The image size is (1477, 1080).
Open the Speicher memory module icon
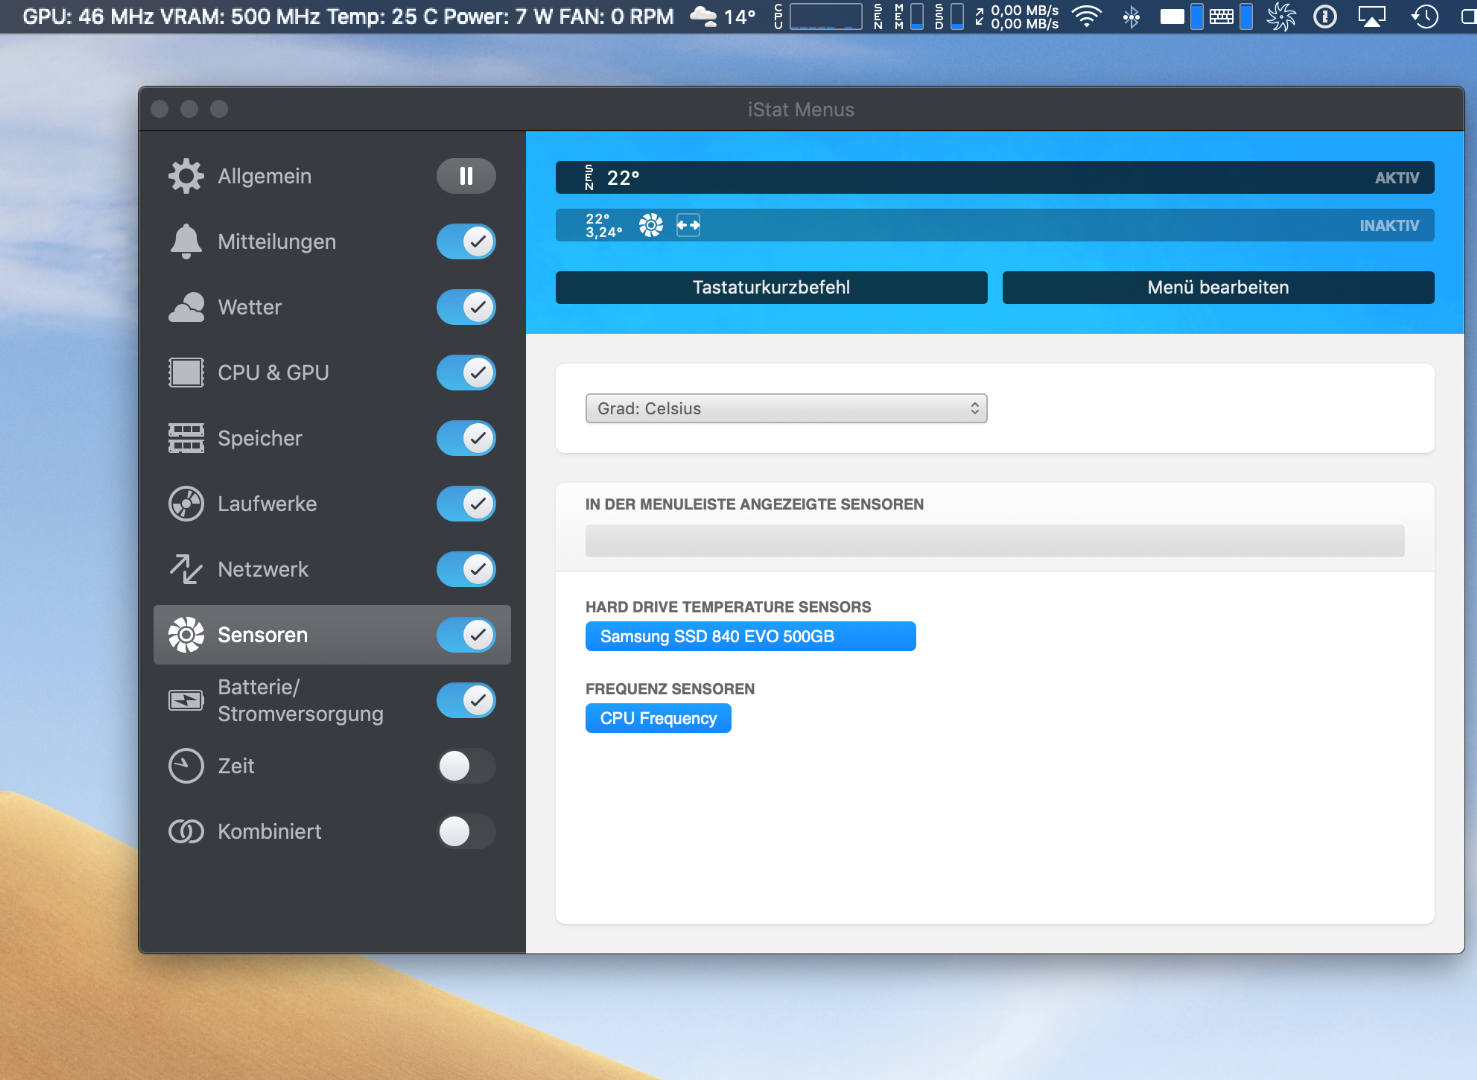(186, 438)
